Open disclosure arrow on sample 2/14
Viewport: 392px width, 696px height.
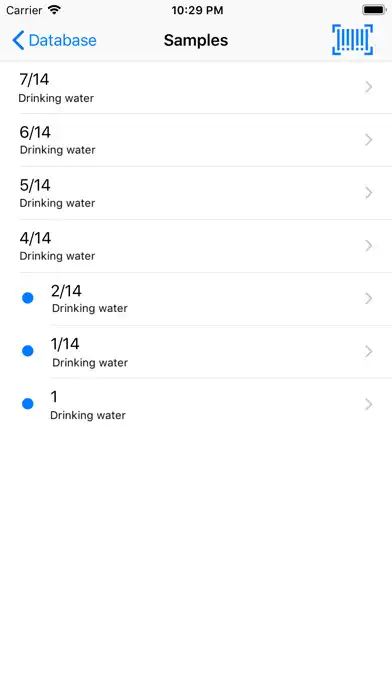[368, 298]
